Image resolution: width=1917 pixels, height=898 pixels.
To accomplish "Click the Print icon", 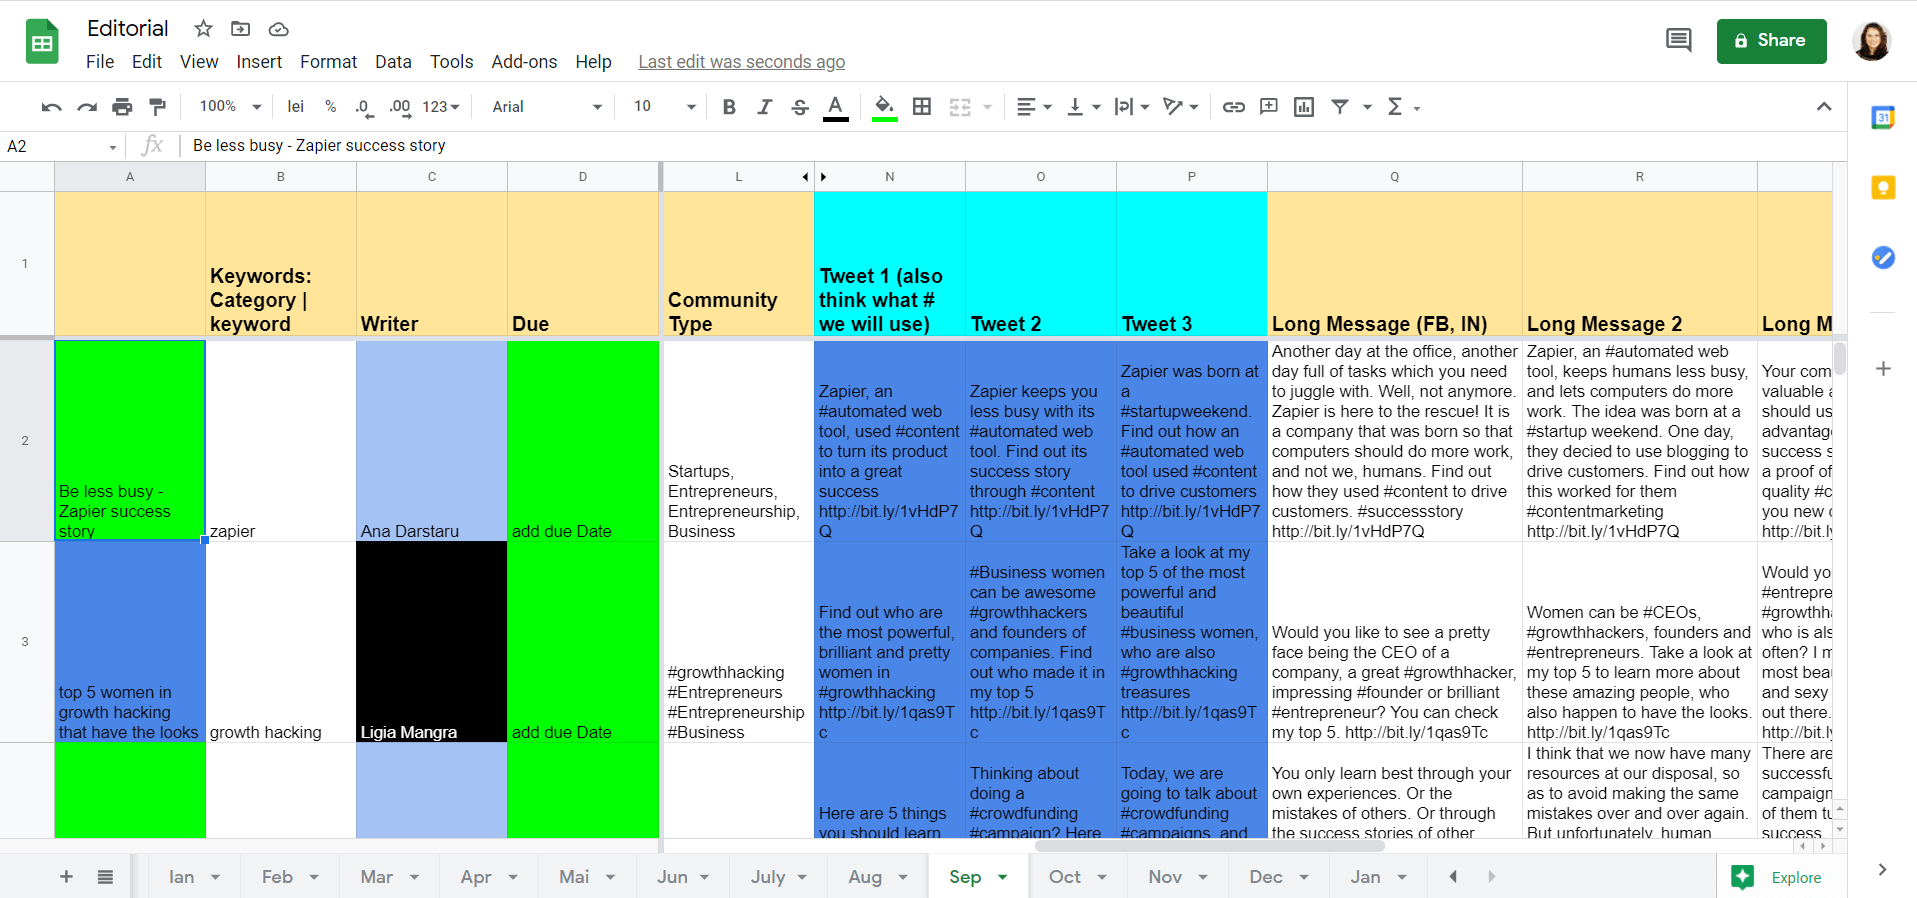I will [x=122, y=107].
